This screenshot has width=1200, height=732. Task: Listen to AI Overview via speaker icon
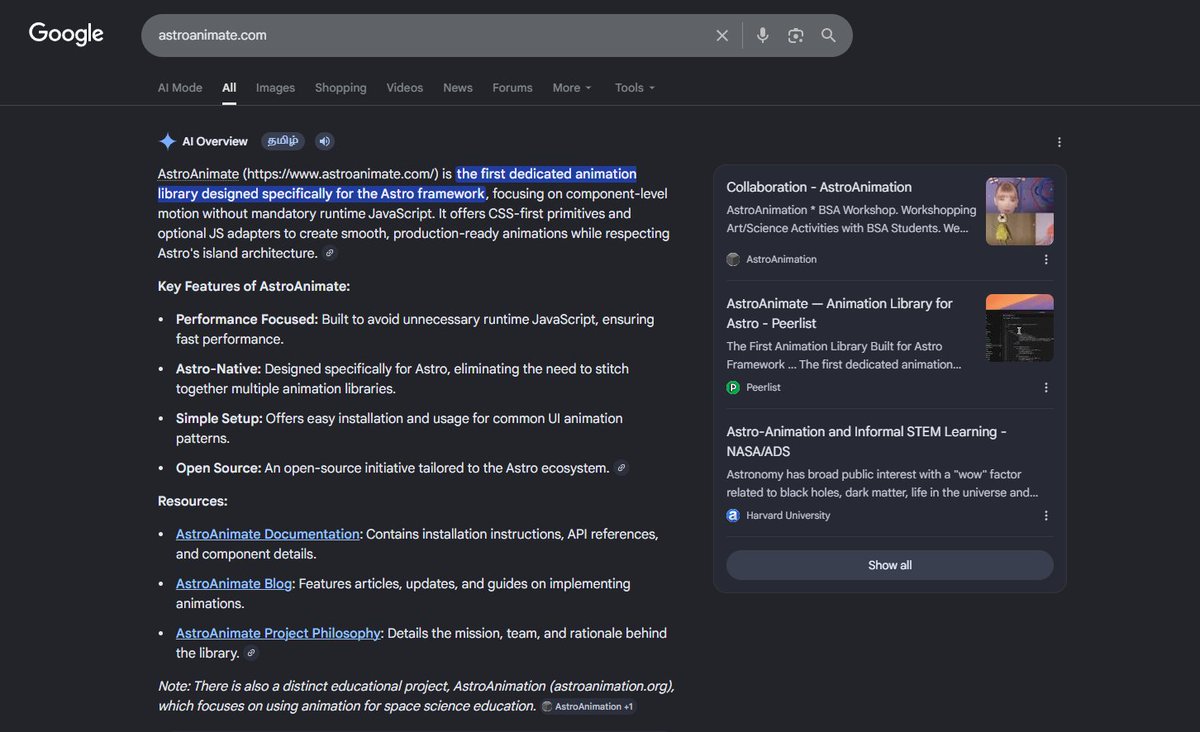point(324,141)
